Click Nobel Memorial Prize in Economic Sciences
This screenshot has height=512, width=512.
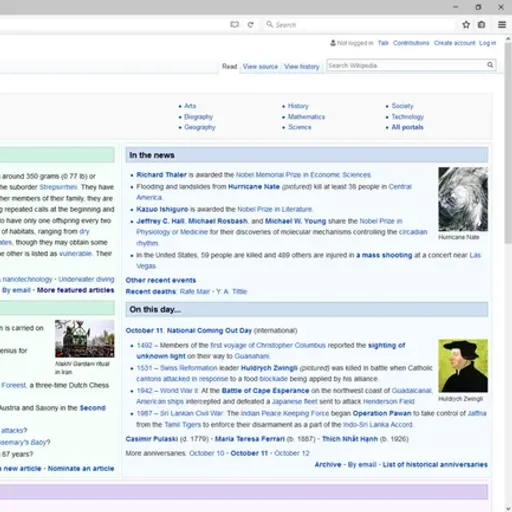[303, 175]
